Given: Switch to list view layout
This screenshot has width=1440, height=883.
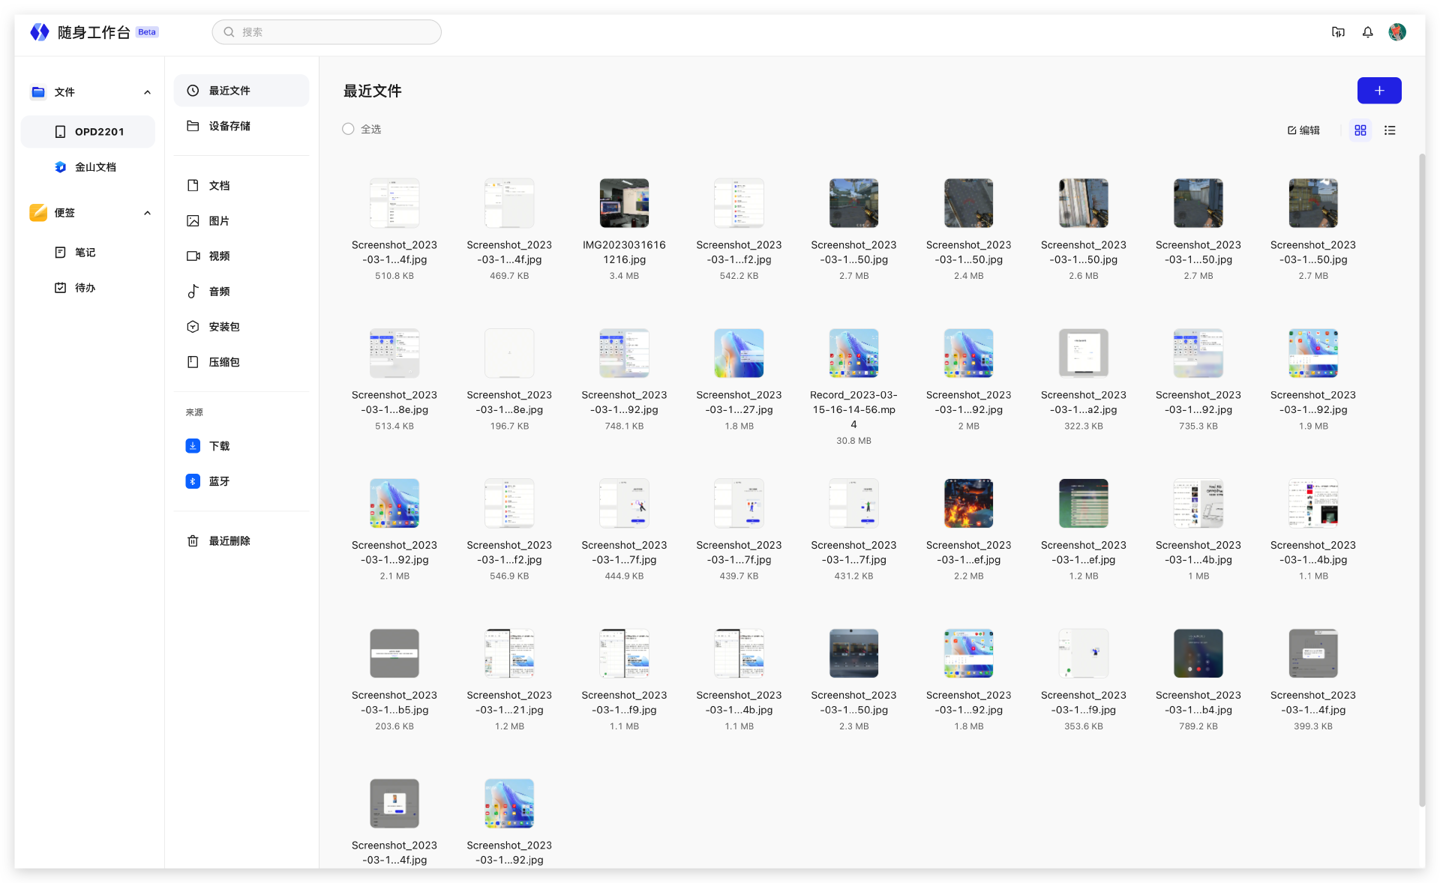Looking at the screenshot, I should coord(1389,130).
